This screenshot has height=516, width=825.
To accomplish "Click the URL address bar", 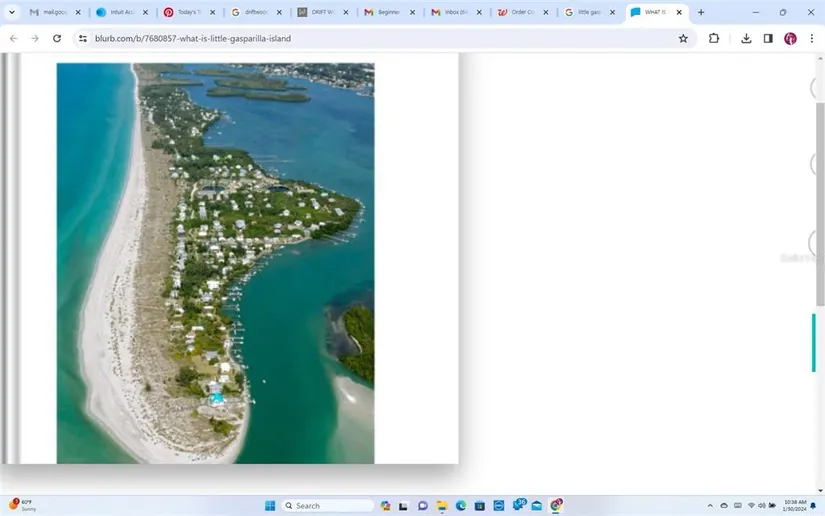I will (x=380, y=38).
